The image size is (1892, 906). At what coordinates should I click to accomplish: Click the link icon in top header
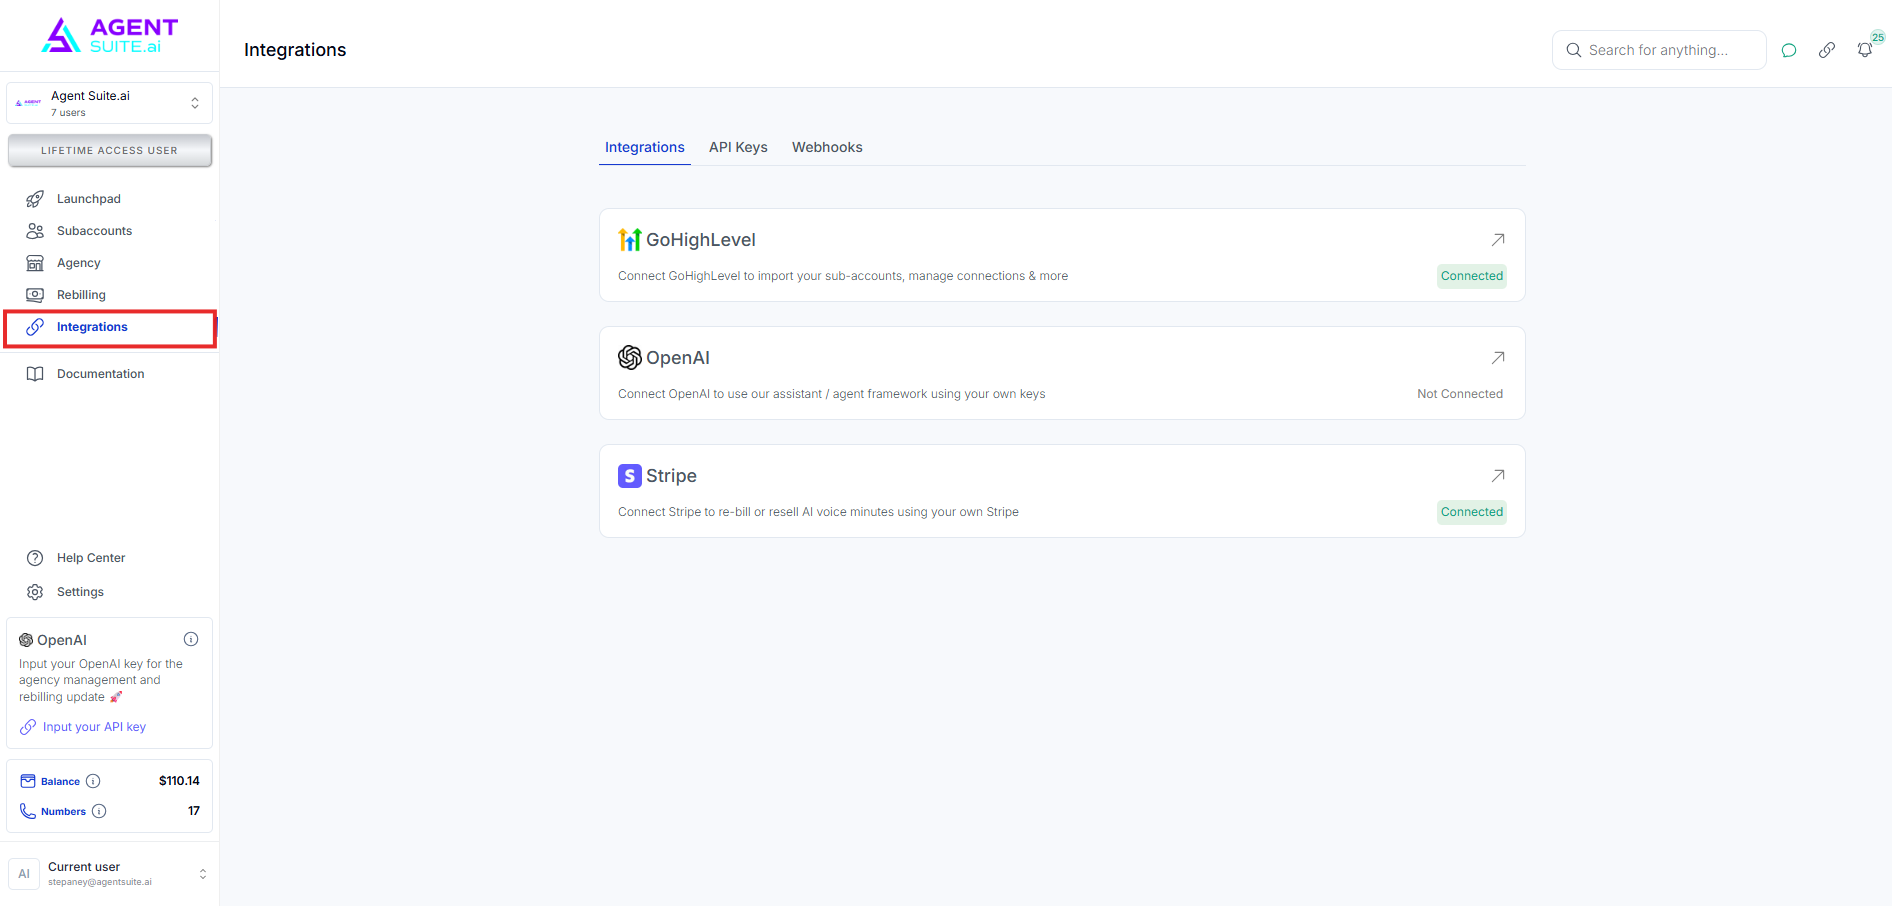click(x=1827, y=50)
